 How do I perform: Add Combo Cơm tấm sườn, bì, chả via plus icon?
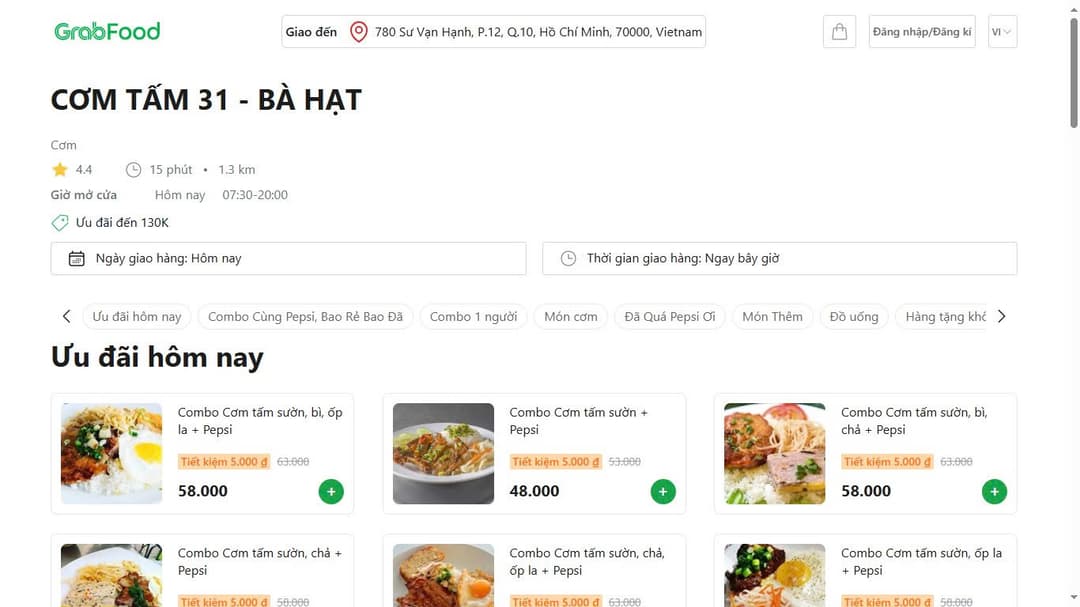pos(994,491)
